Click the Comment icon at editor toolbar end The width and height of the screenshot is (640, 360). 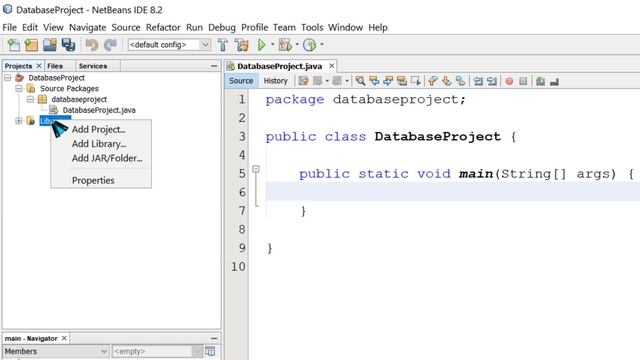point(554,82)
